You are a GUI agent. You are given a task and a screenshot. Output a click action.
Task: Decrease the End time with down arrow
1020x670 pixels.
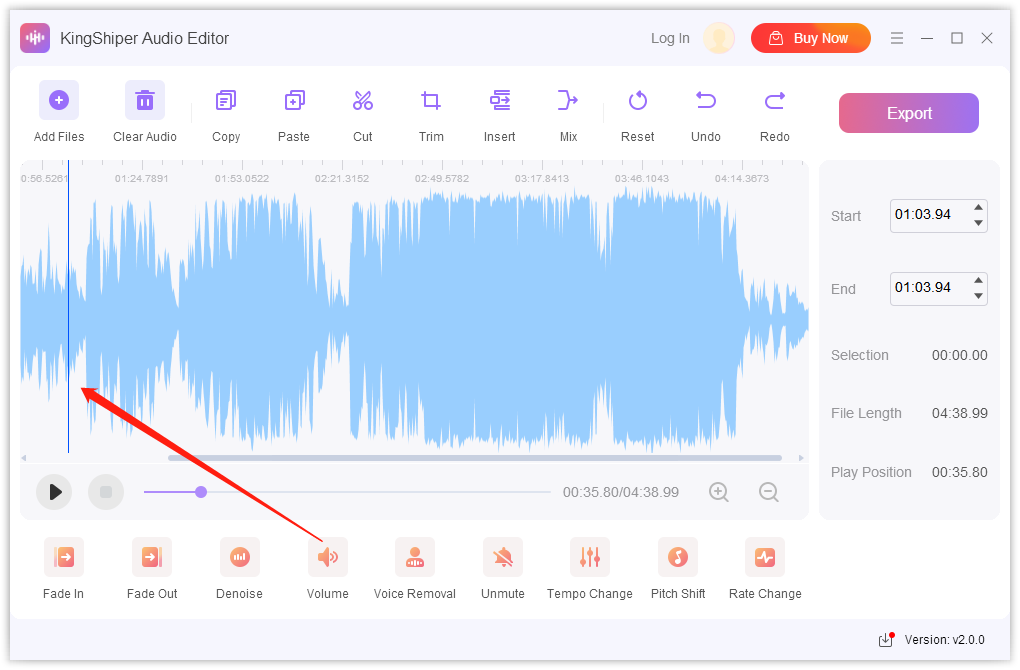tap(978, 296)
